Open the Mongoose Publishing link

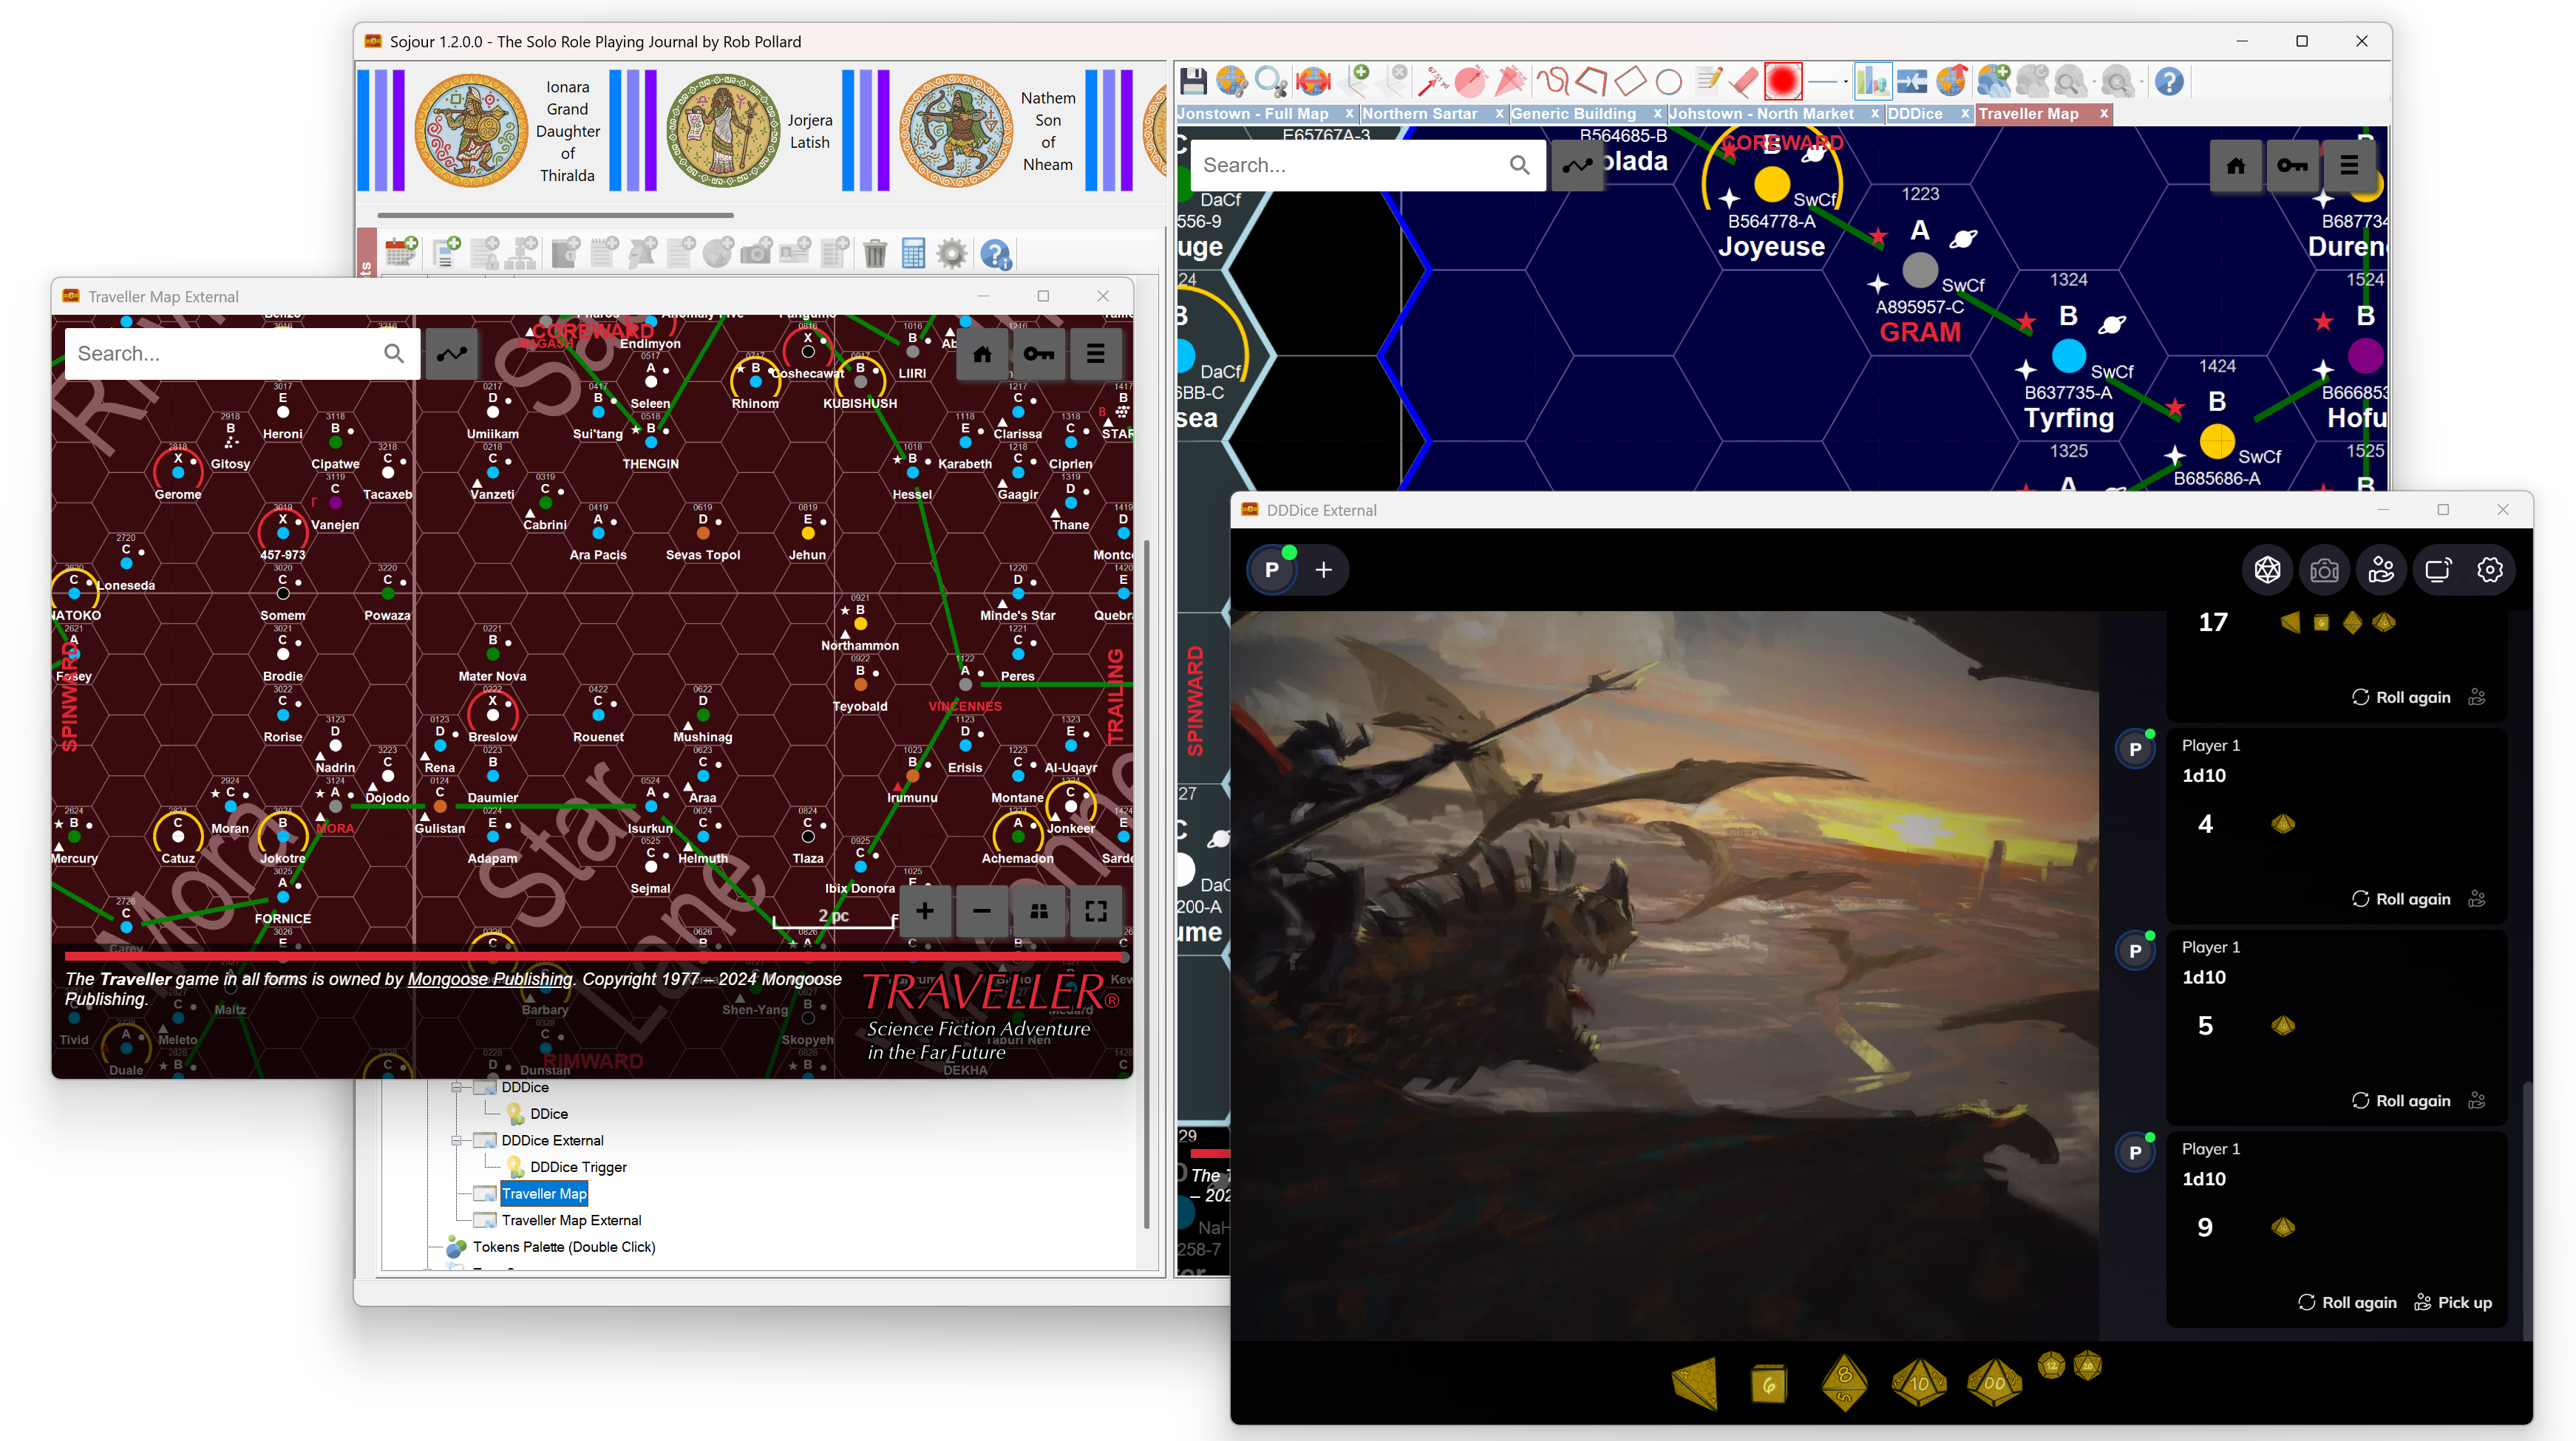pos(490,979)
